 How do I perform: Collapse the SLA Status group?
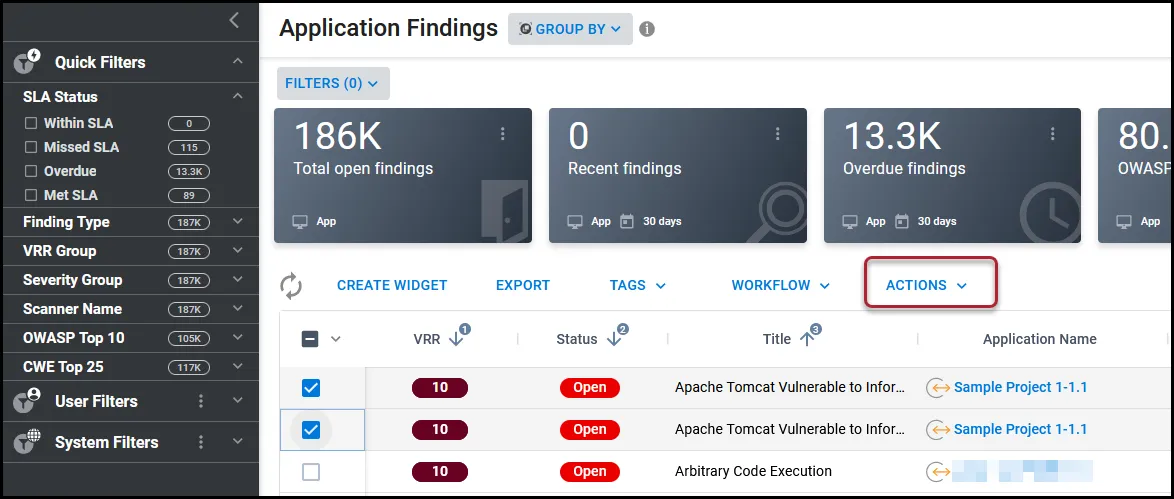pos(237,96)
